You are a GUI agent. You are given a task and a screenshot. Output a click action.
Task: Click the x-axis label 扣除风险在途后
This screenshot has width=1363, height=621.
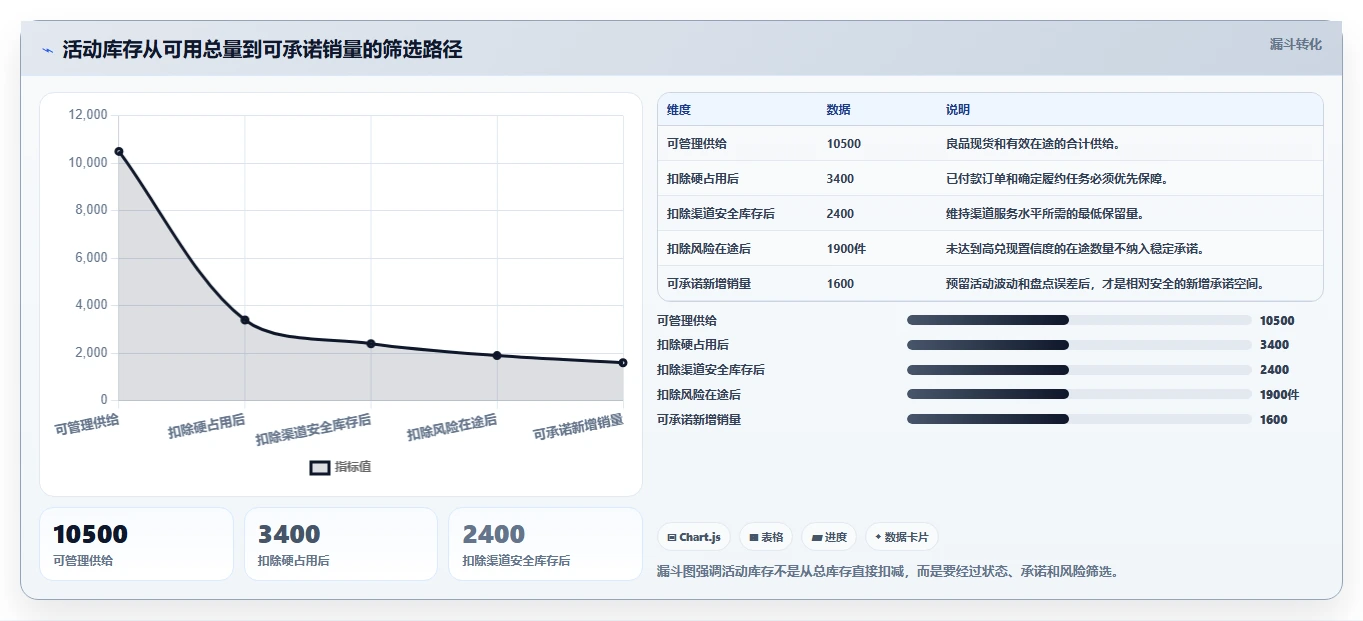coord(452,429)
